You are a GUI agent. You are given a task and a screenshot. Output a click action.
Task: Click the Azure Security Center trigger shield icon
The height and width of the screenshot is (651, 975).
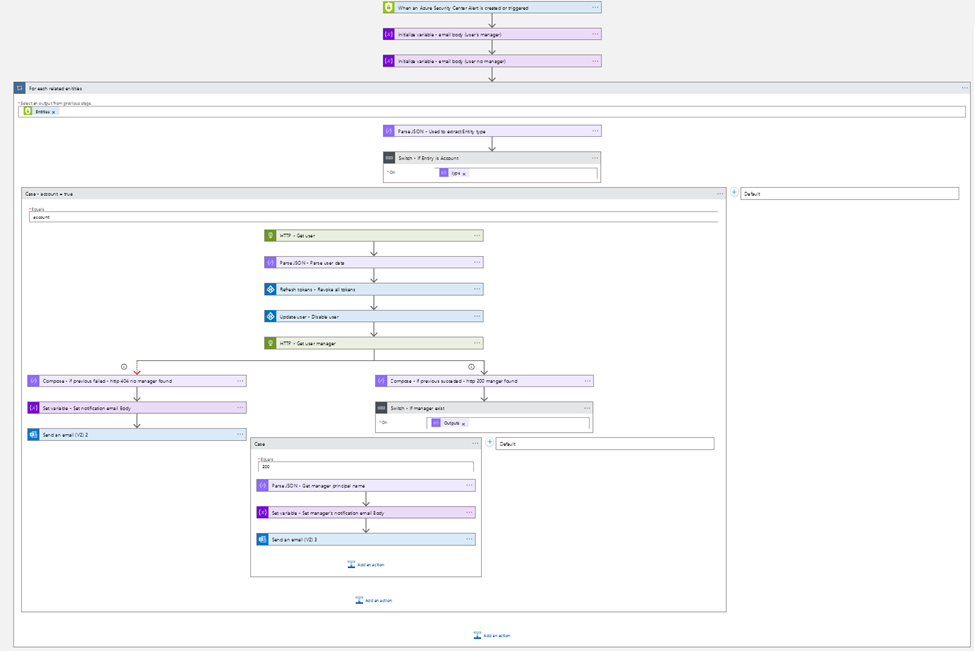click(x=389, y=7)
